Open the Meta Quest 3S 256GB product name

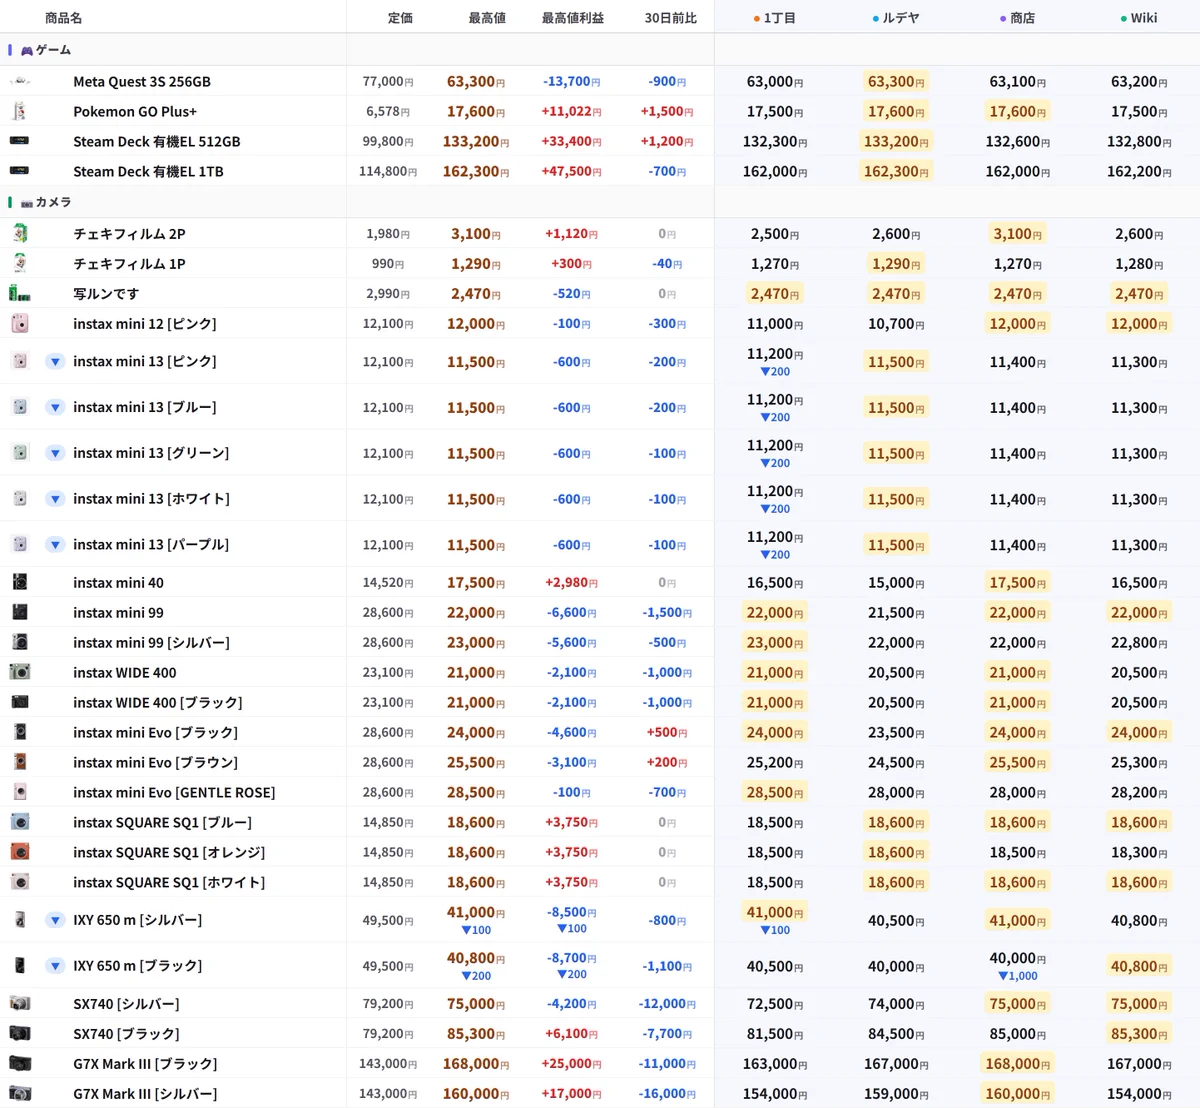(142, 82)
